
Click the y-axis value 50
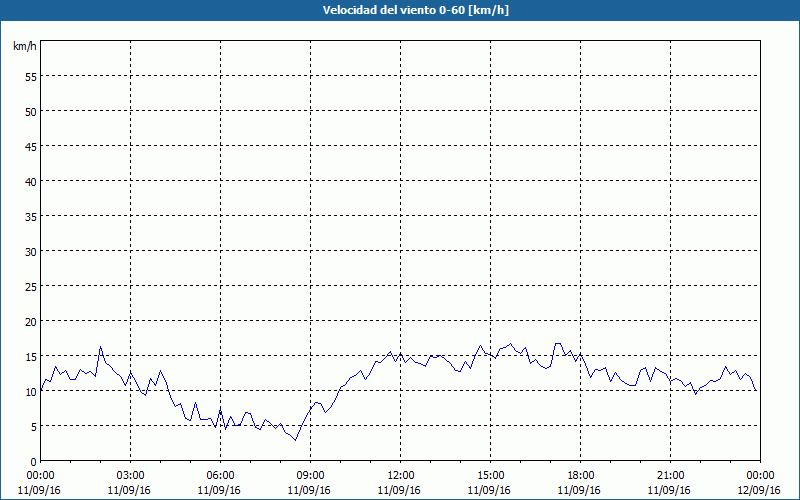click(x=31, y=111)
